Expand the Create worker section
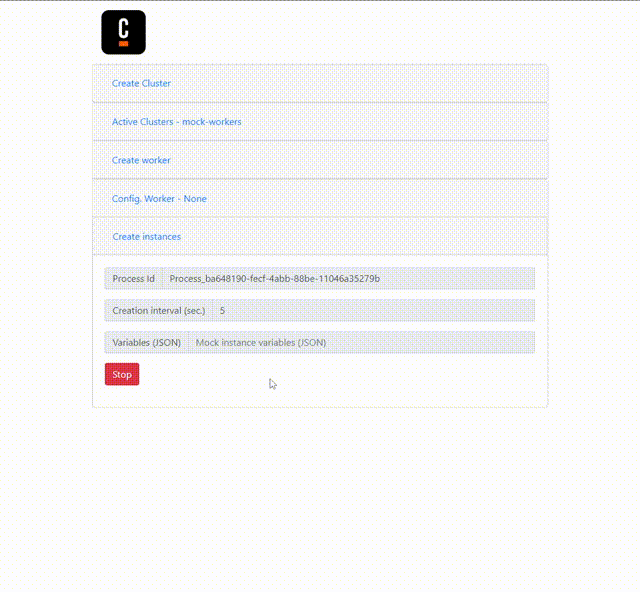Viewport: 640px width, 592px height. pyautogui.click(x=141, y=160)
